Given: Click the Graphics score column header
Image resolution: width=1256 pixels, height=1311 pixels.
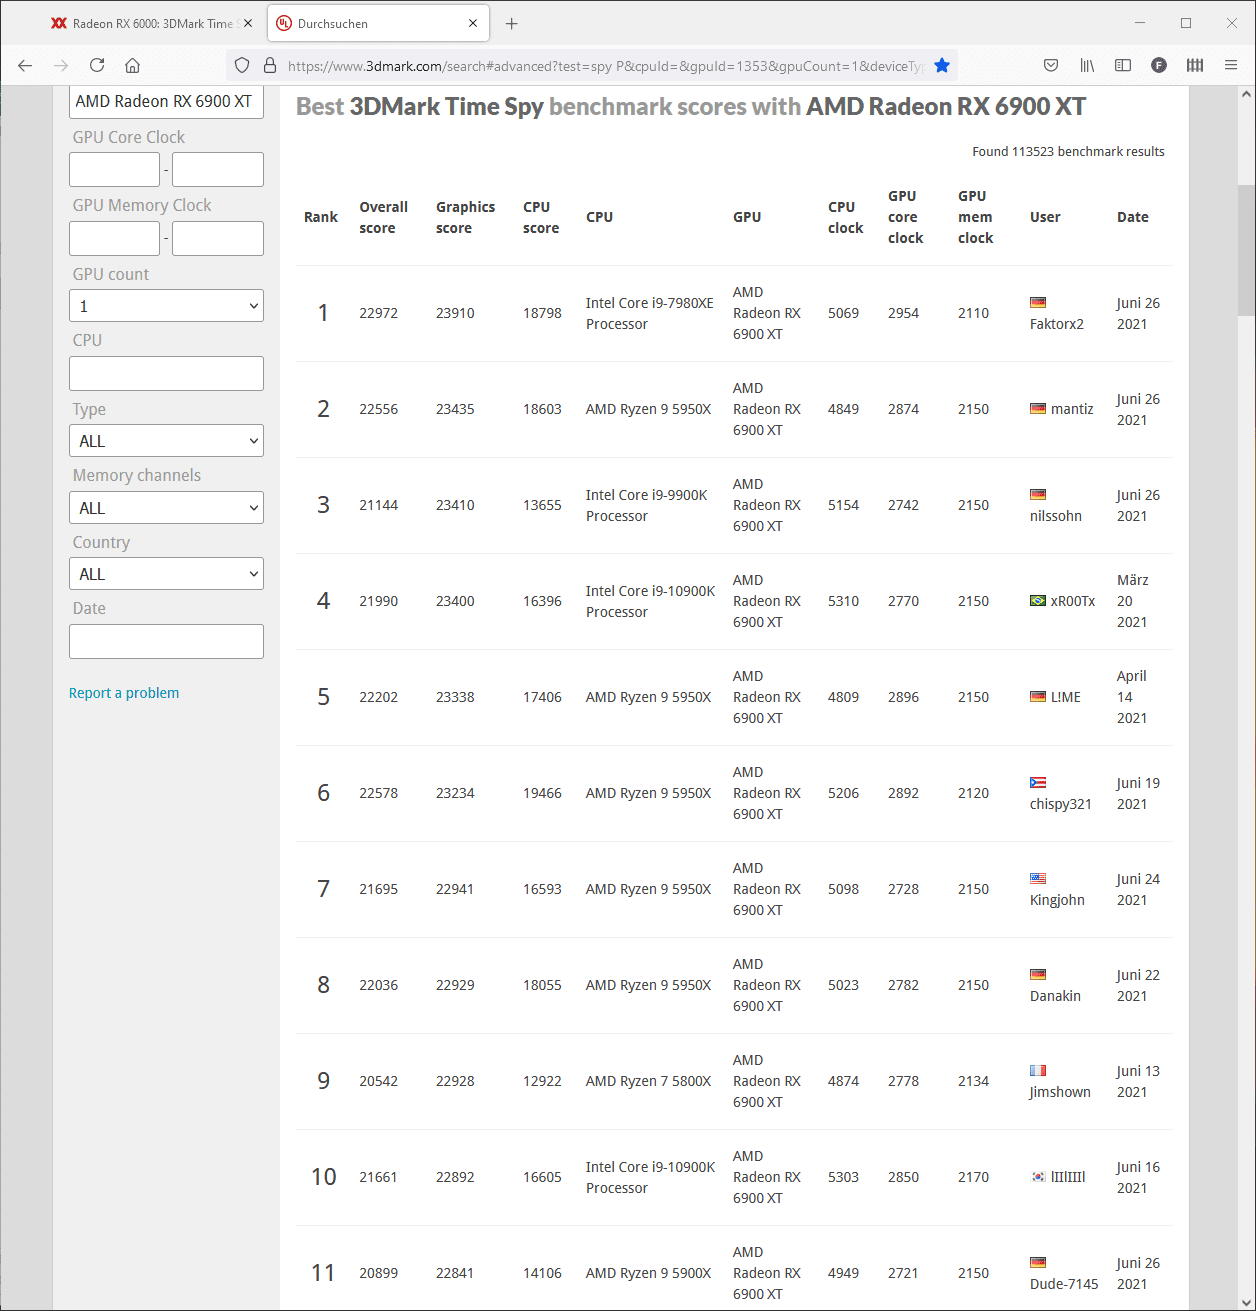Looking at the screenshot, I should coord(465,217).
